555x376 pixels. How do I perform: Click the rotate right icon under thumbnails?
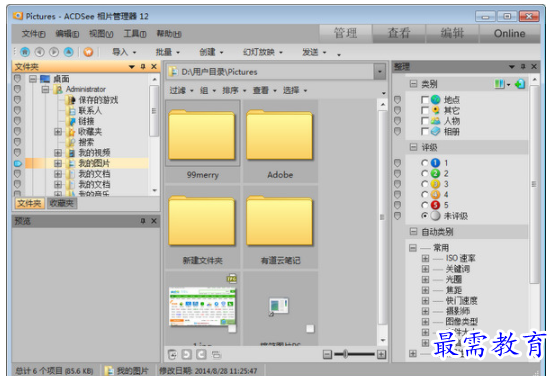[x=201, y=354]
